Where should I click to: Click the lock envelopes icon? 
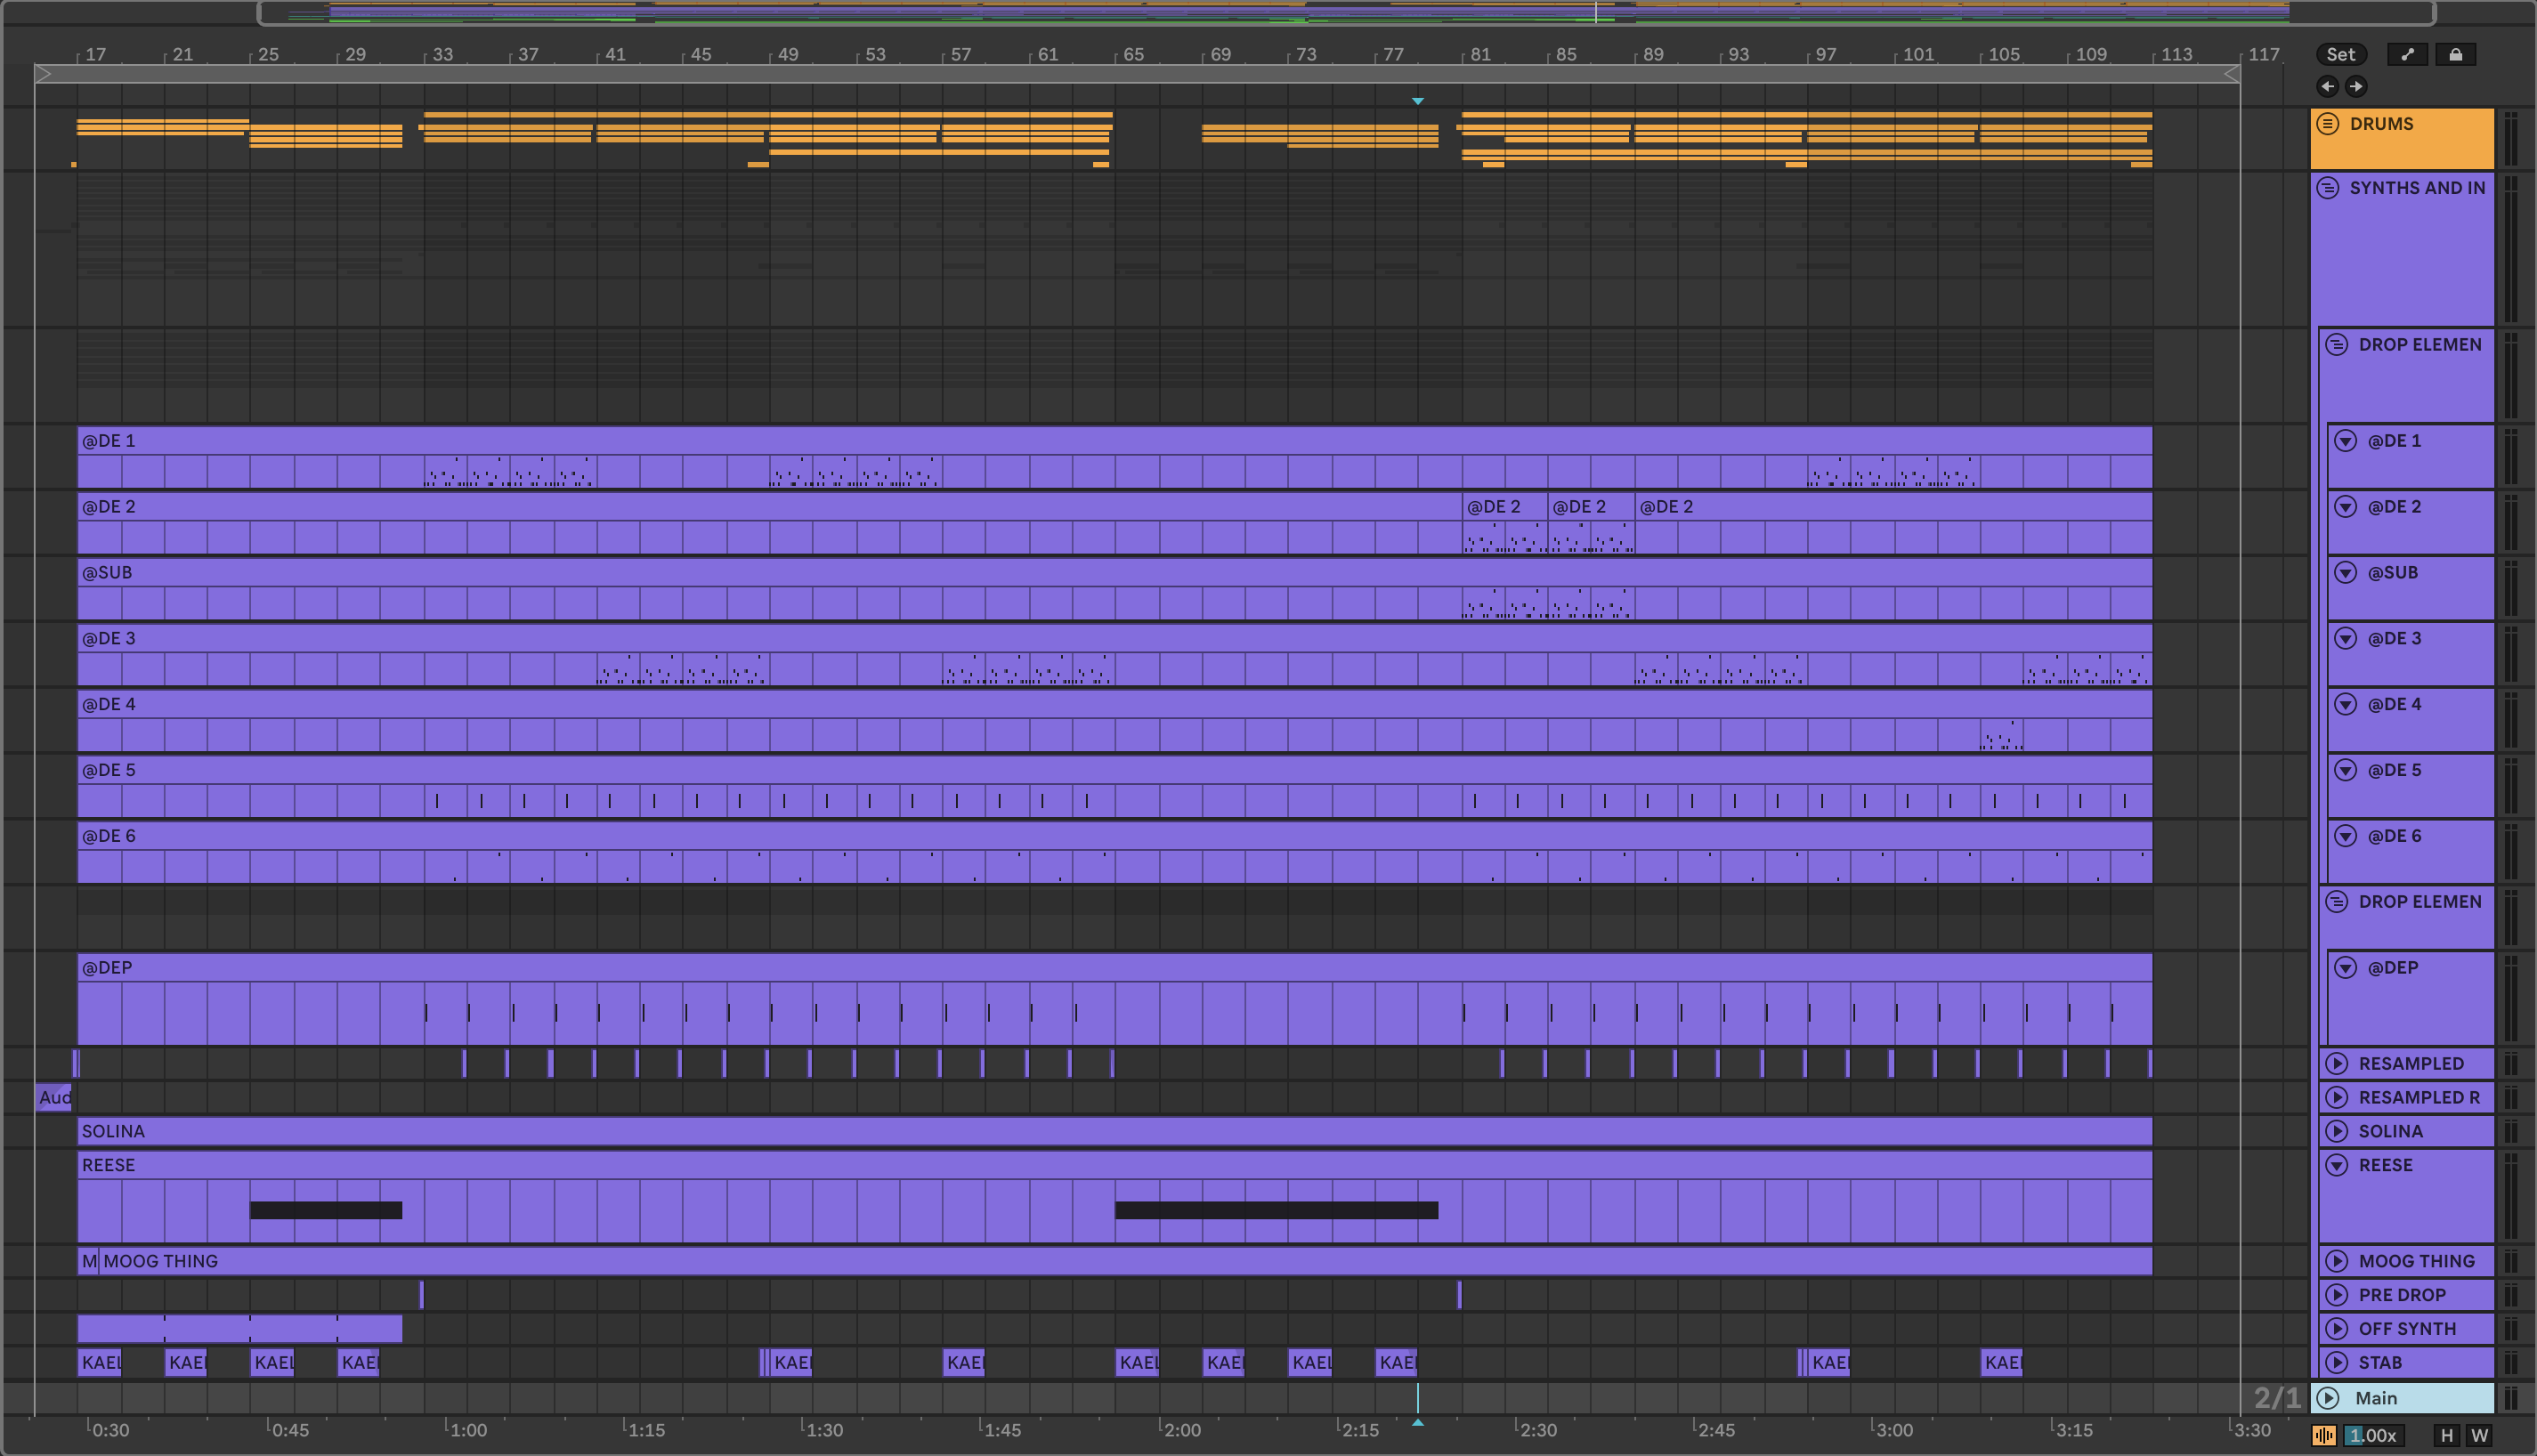(x=2455, y=54)
